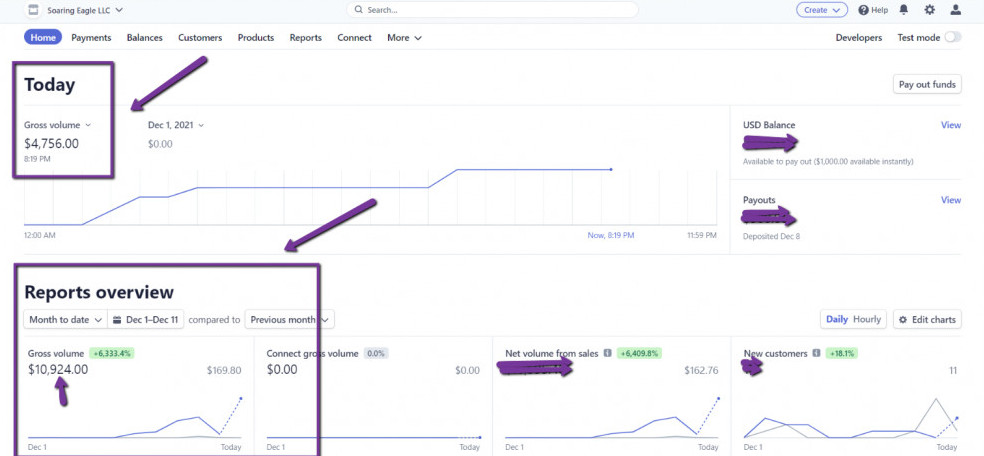The width and height of the screenshot is (984, 456).
Task: Click the notifications bell icon
Action: (x=904, y=10)
